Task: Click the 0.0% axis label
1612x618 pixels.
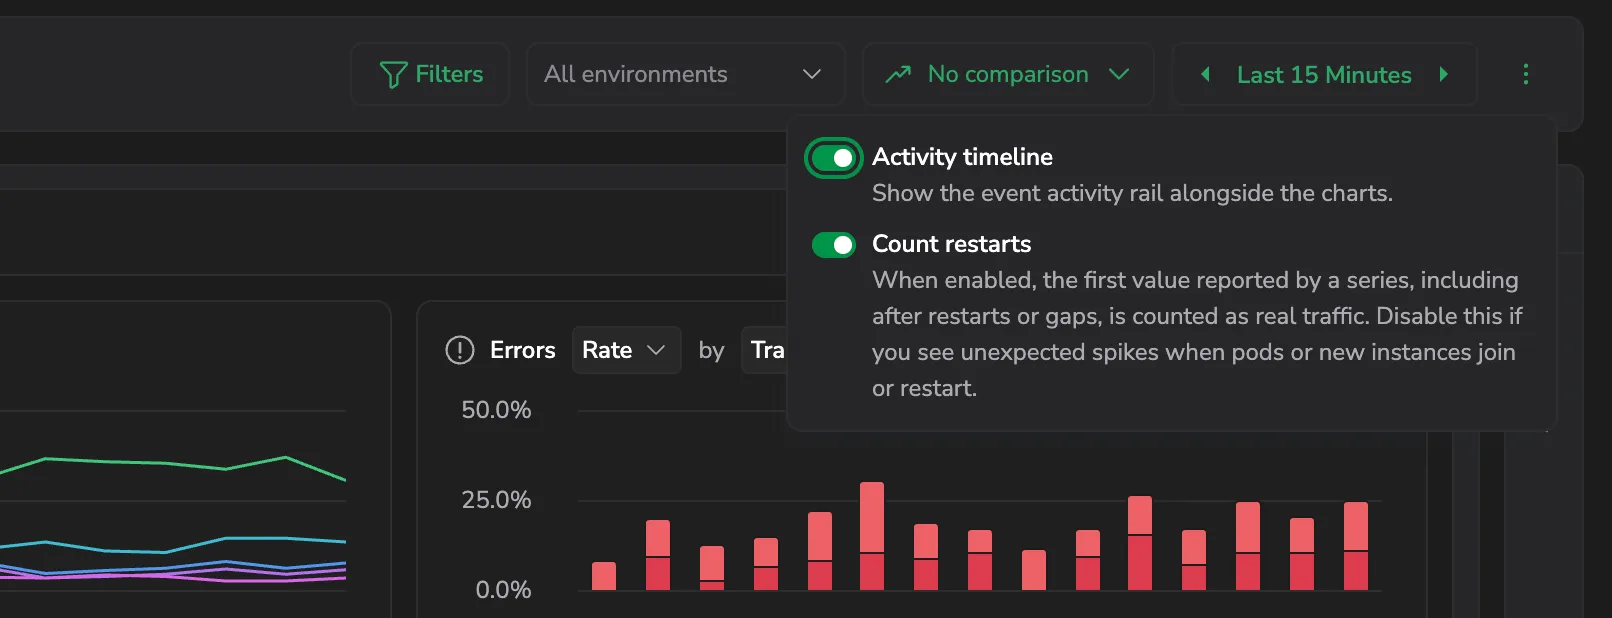Action: [x=503, y=590]
